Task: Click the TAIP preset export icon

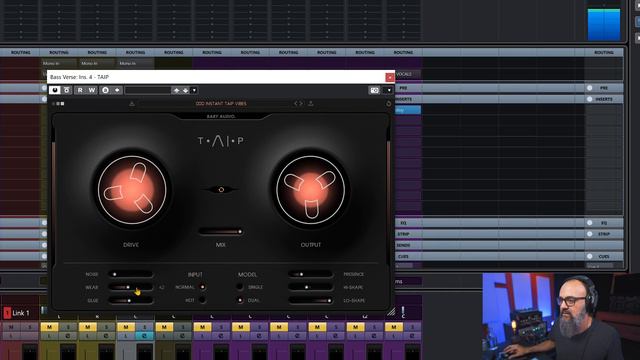Action: (311, 104)
